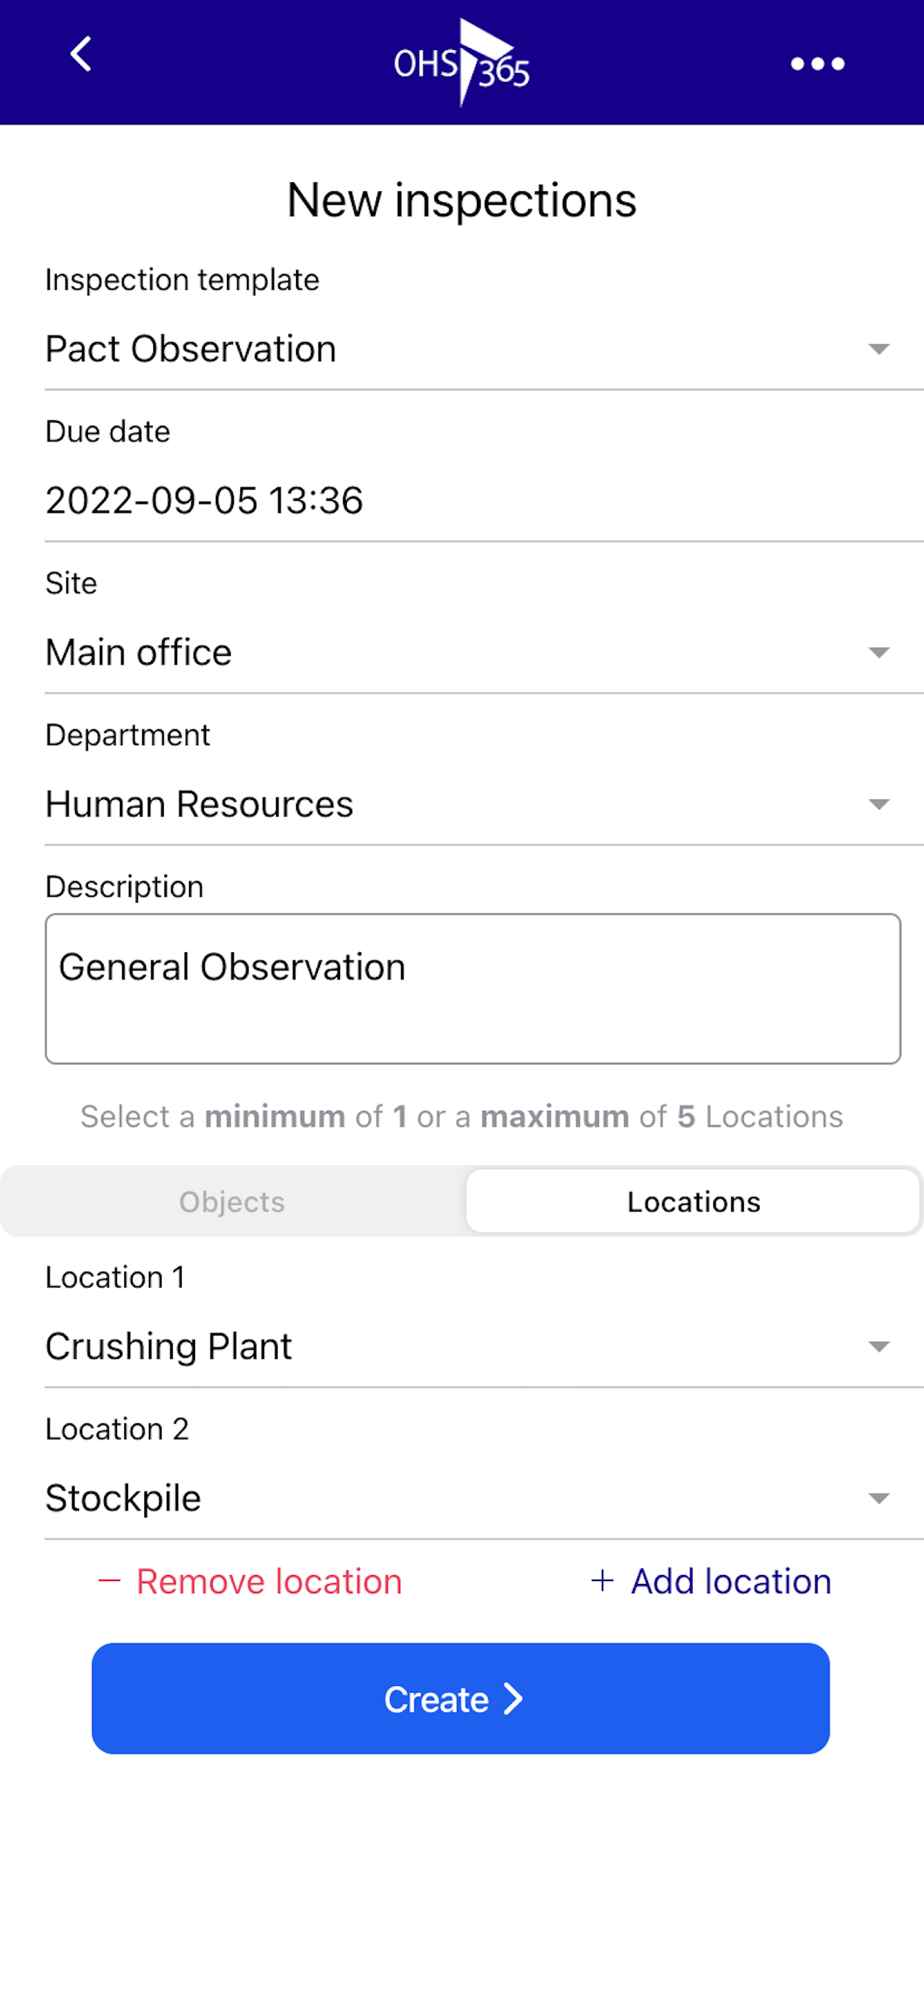Open the Inspection template dropdown
This screenshot has width=924, height=2000.
(x=878, y=349)
